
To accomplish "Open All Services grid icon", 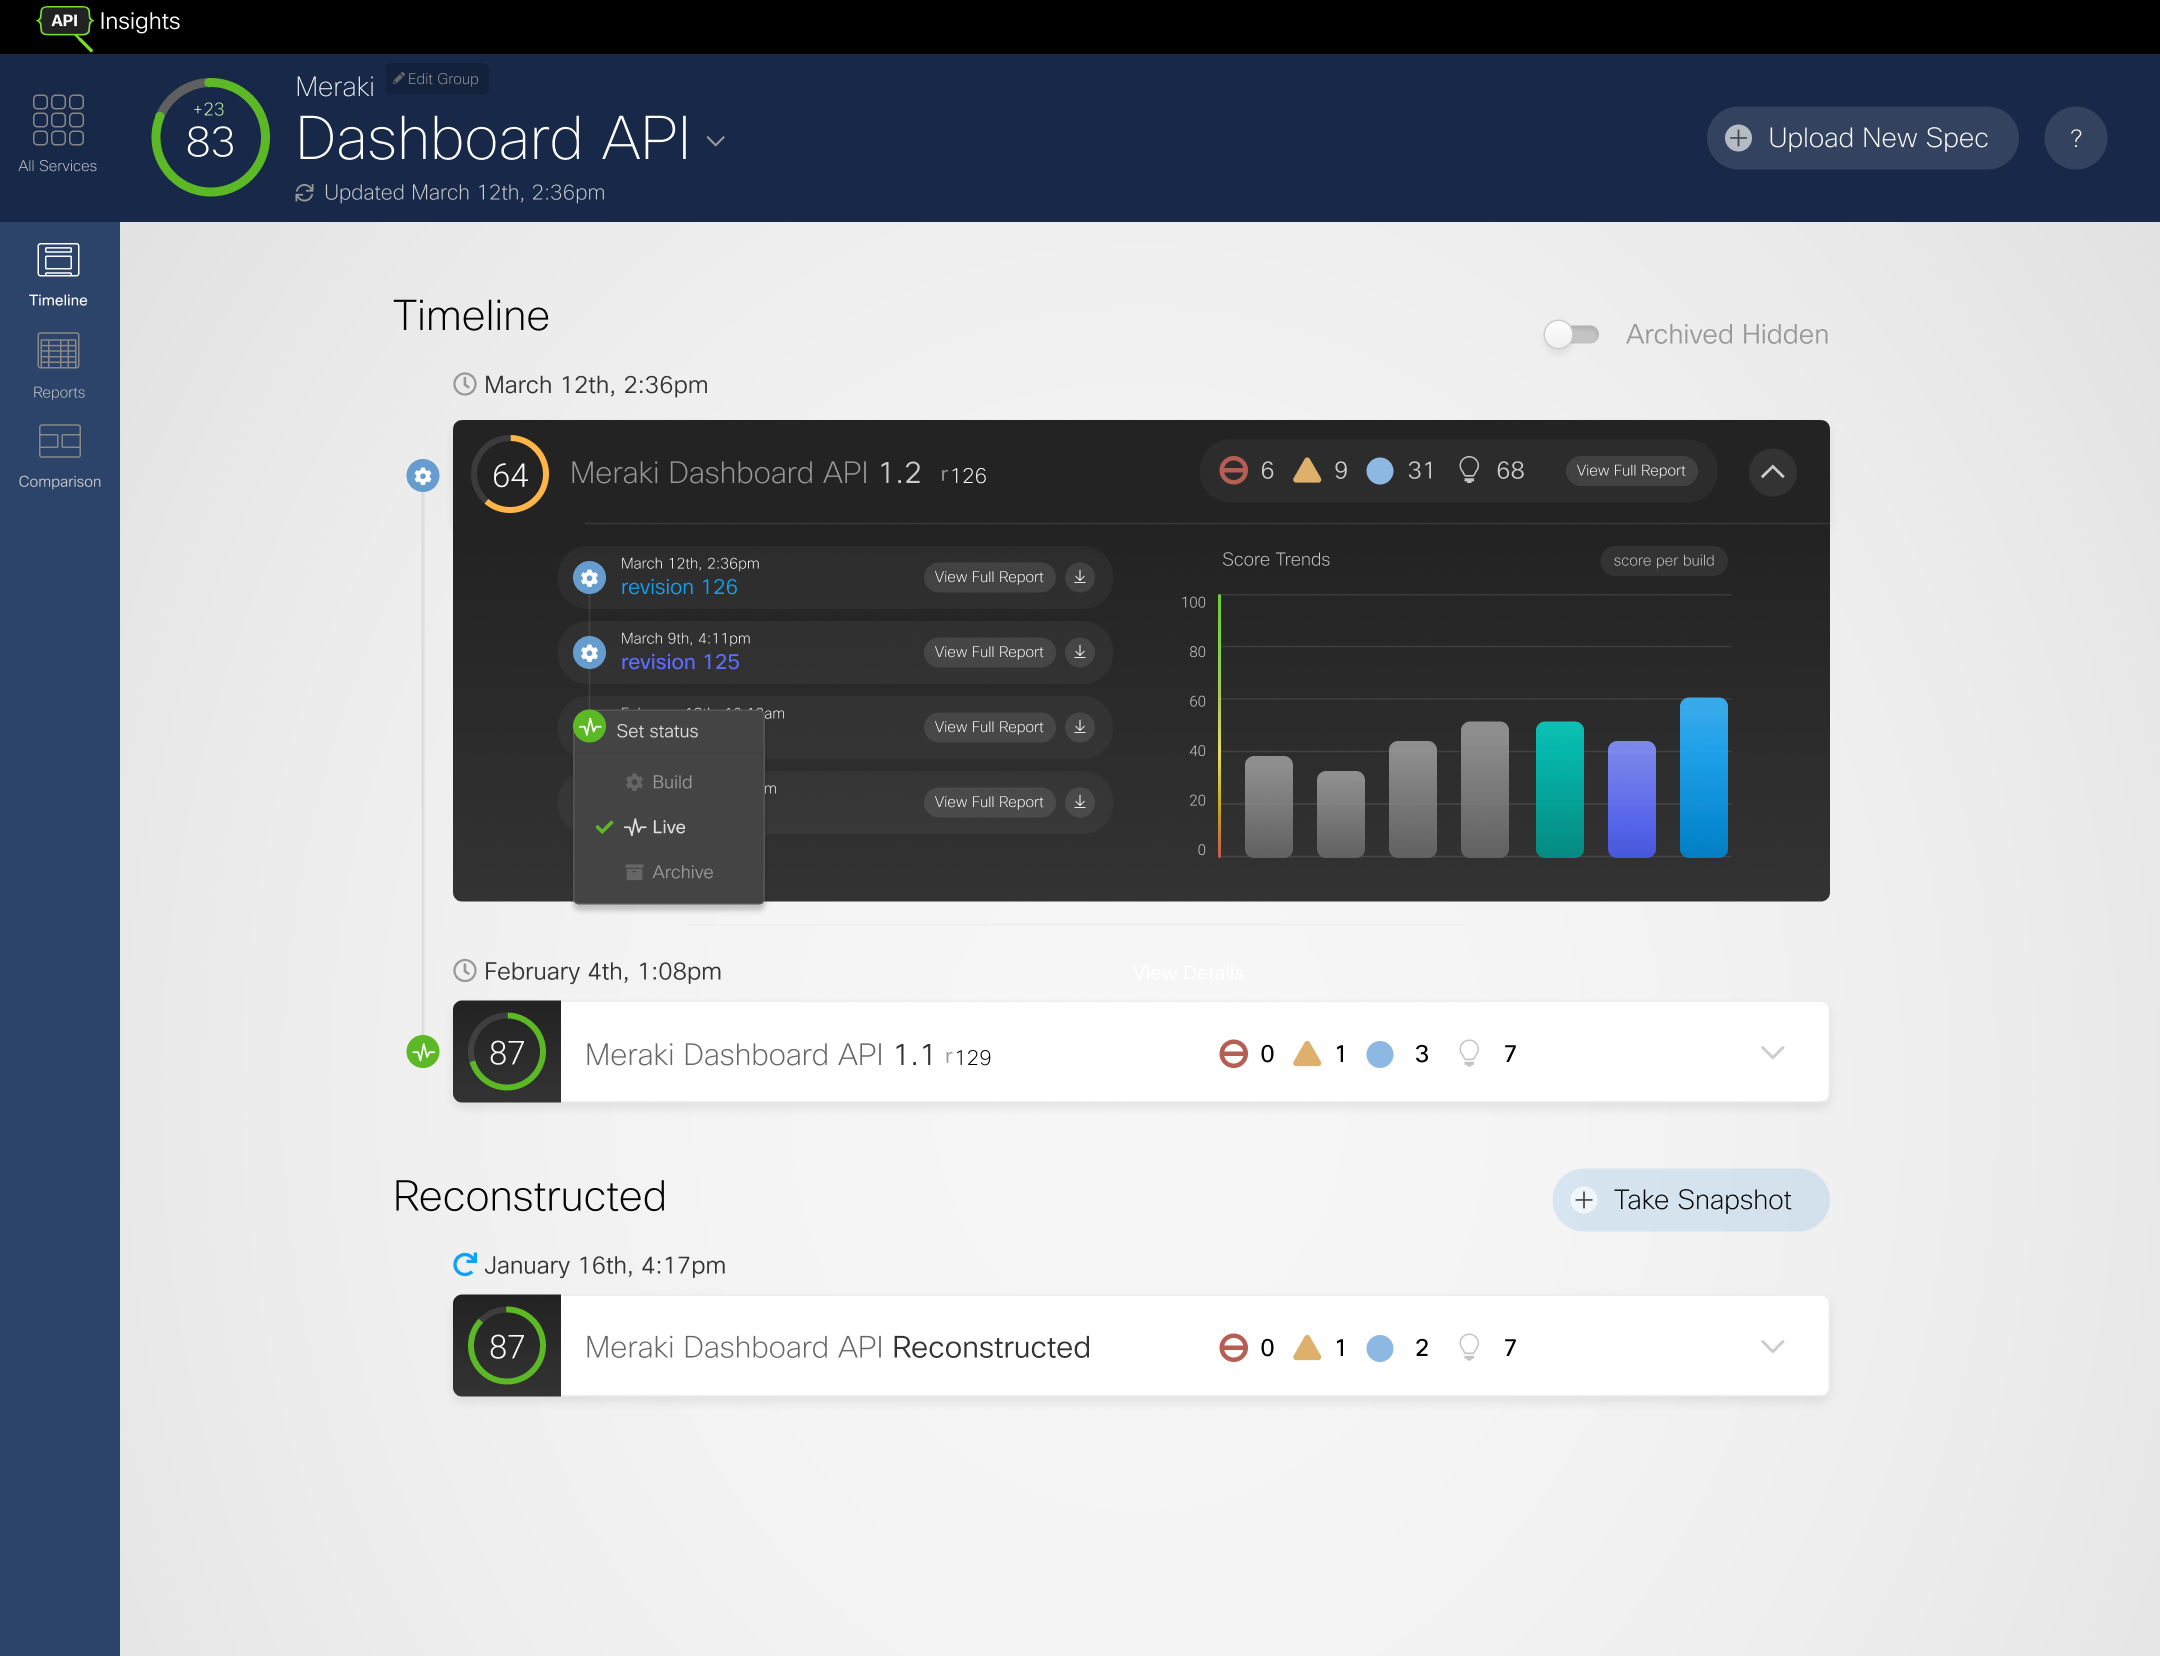I will pyautogui.click(x=58, y=121).
